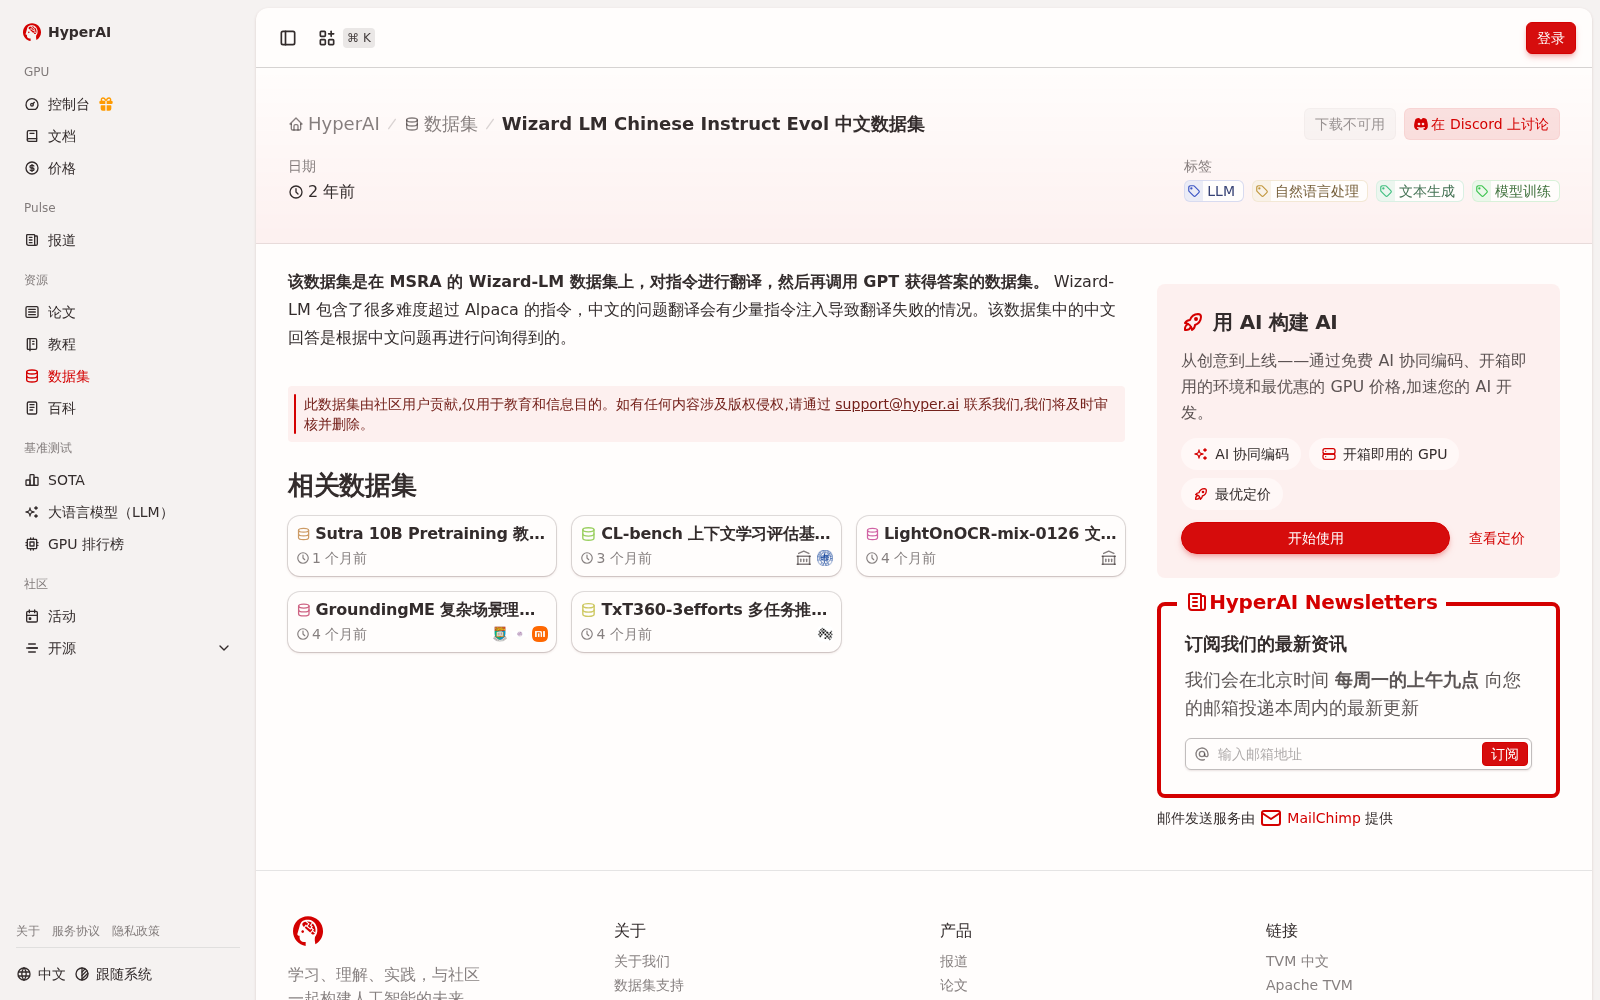1600x1000 pixels.
Task: Click the newsletter icon by HyperAI Newsletters
Action: point(1196,602)
